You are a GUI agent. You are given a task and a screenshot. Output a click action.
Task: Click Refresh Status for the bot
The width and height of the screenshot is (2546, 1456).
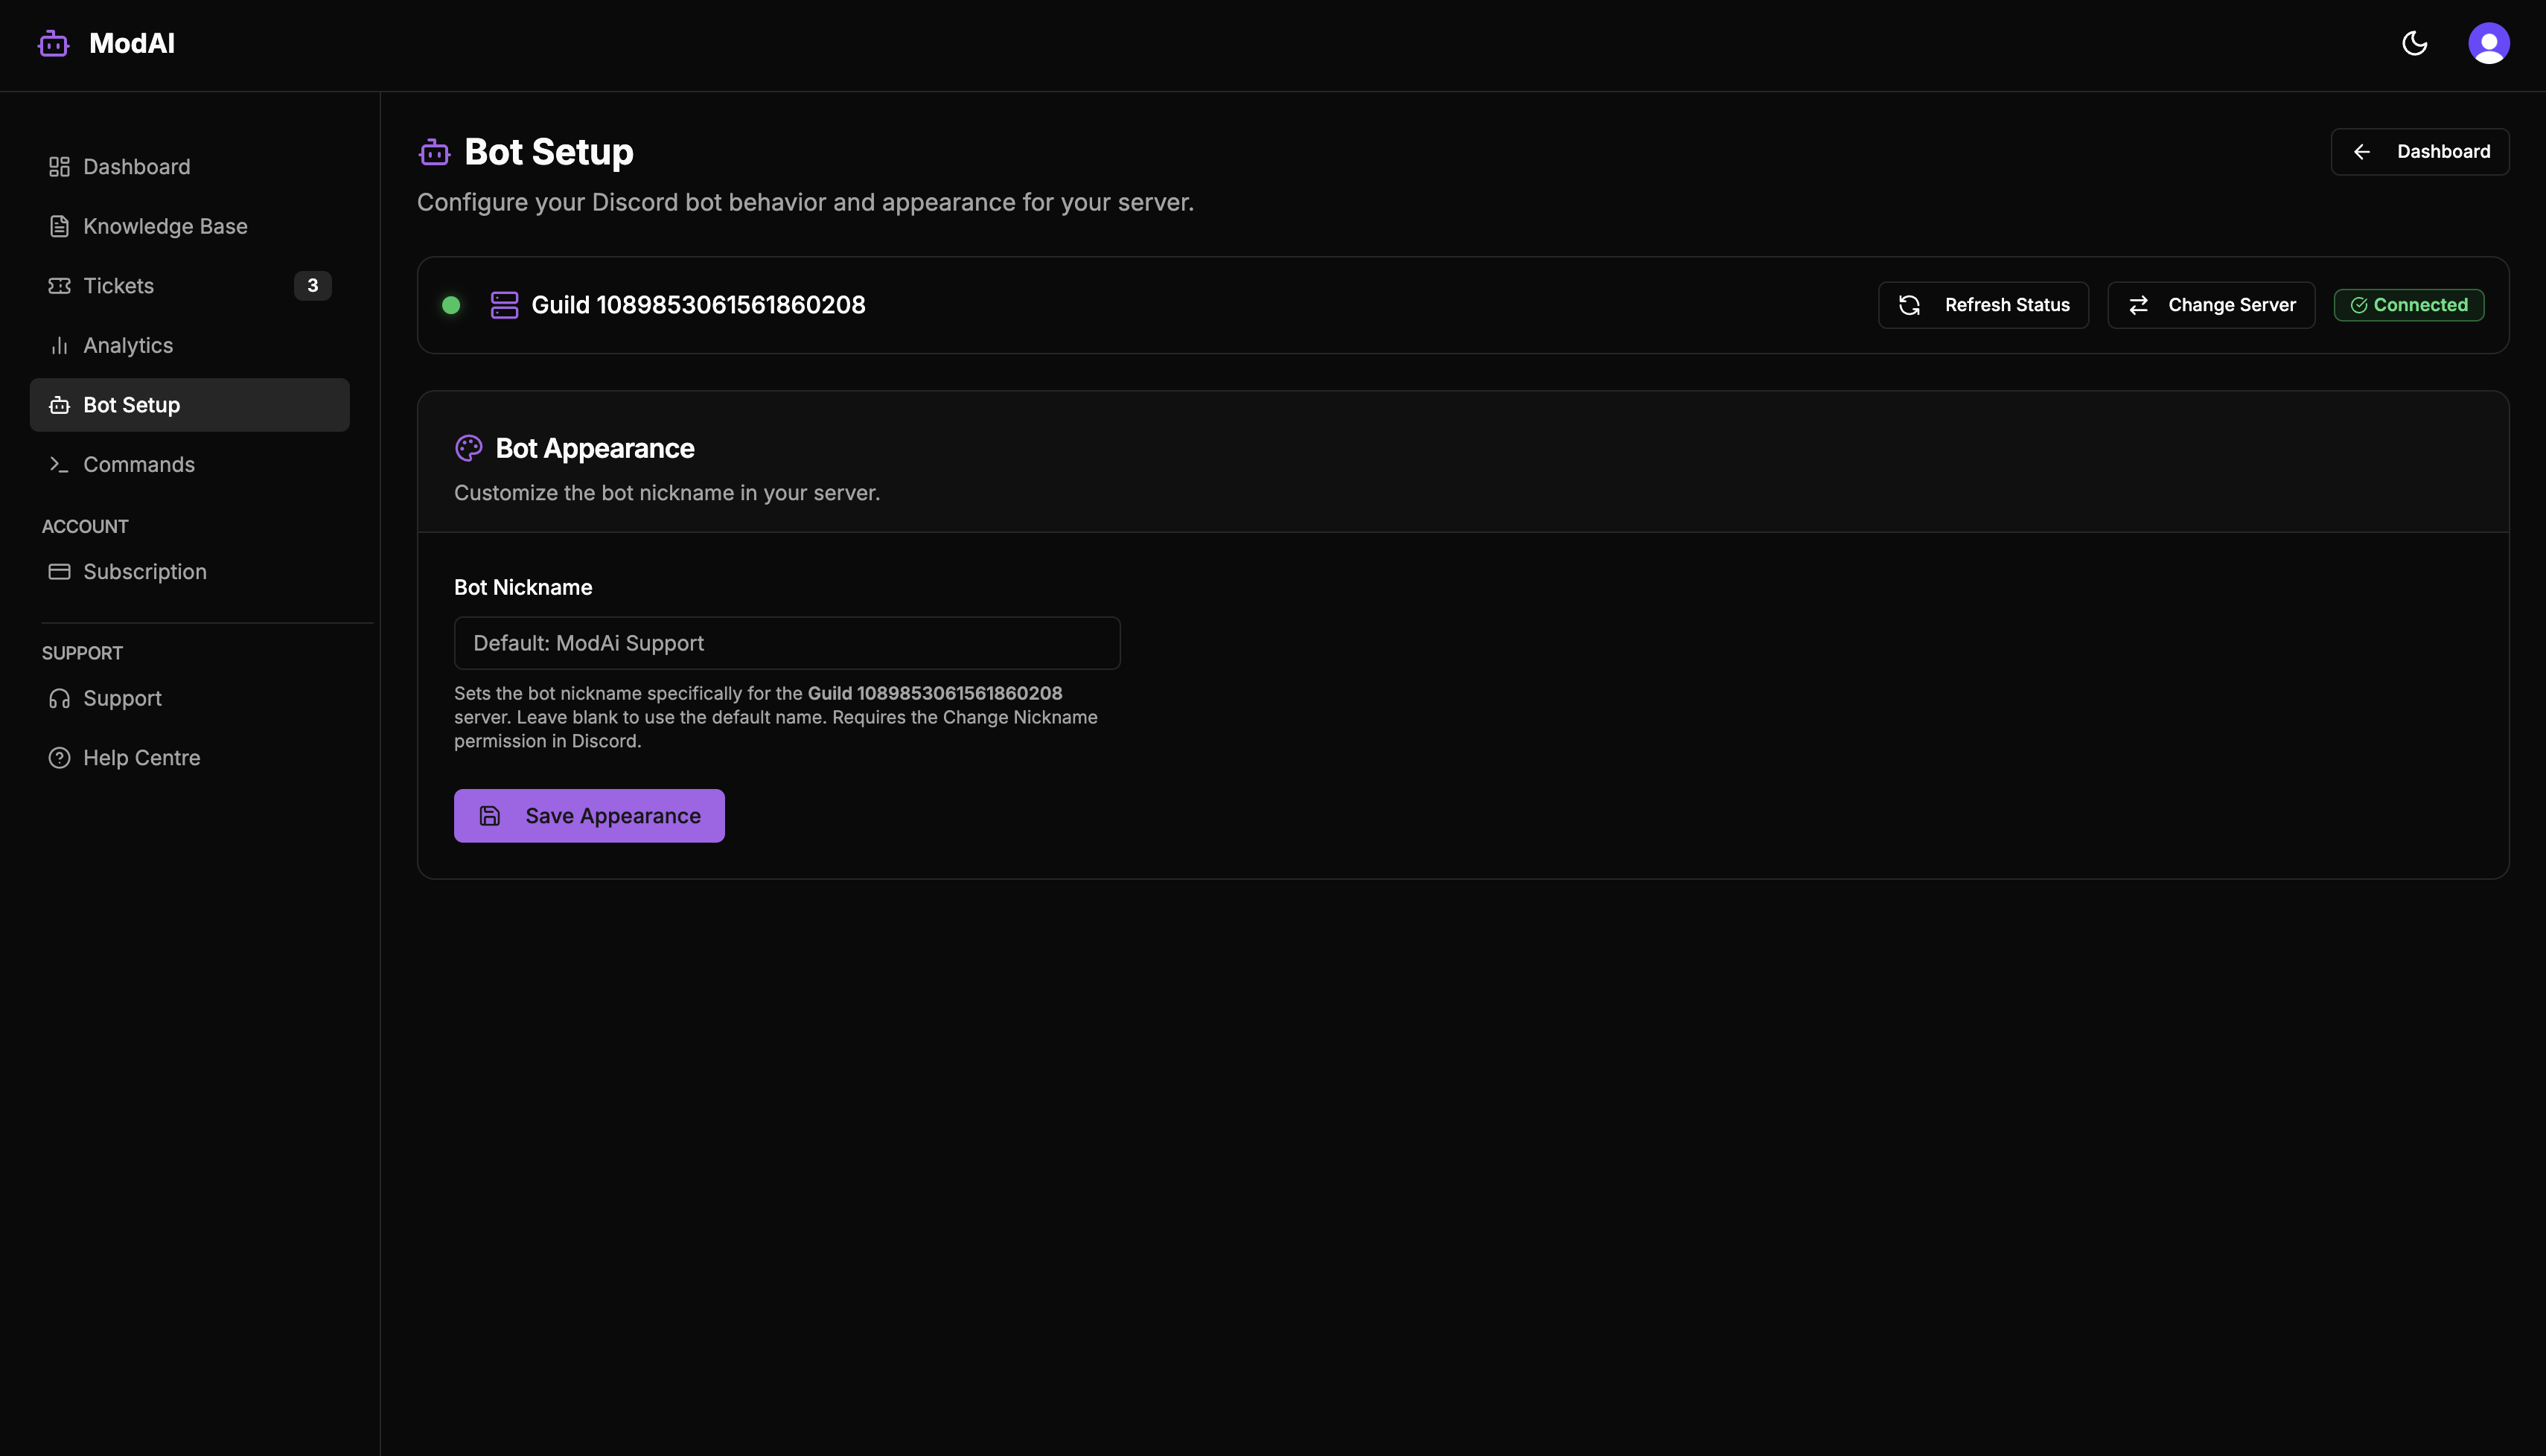pos(1983,305)
